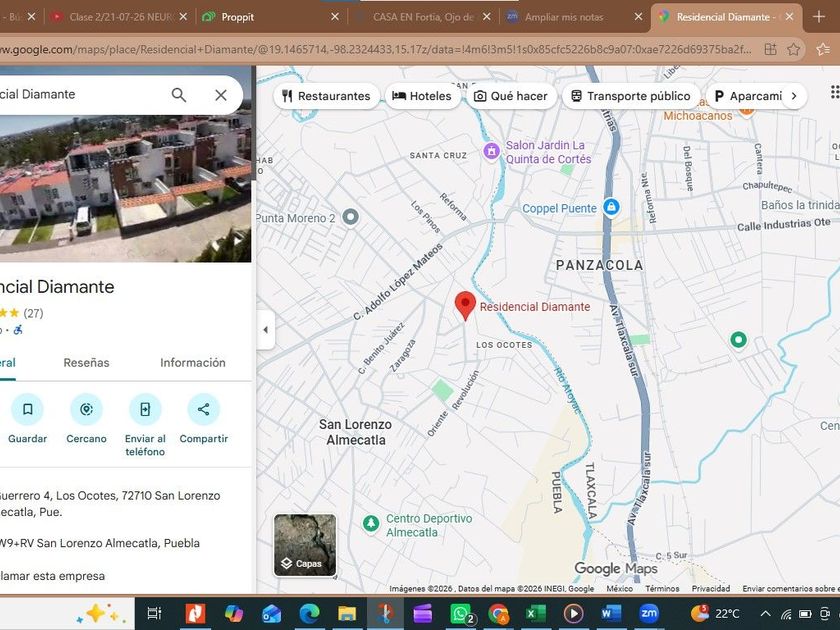Screen dimensions: 840x630
Task: Click the browser address bar URL
Action: click(375, 50)
